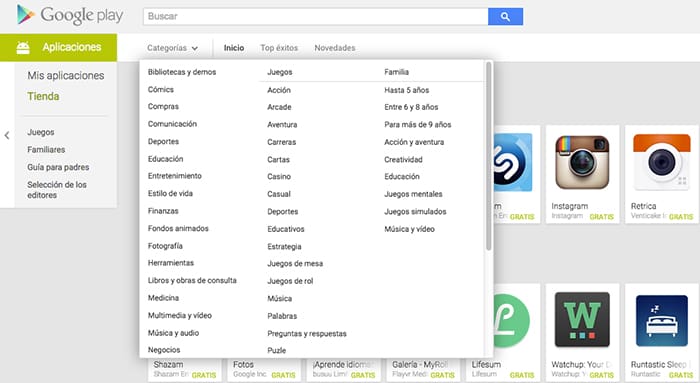The height and width of the screenshot is (383, 700).
Task: Select the Estrategia game category
Action: 284,246
